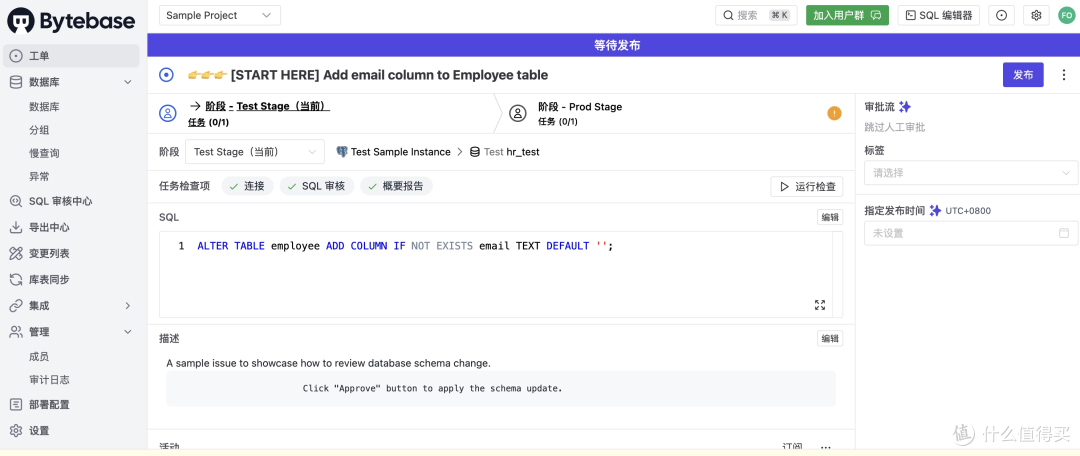Click the 管理 members icon
The width and height of the screenshot is (1080, 456).
tap(16, 331)
